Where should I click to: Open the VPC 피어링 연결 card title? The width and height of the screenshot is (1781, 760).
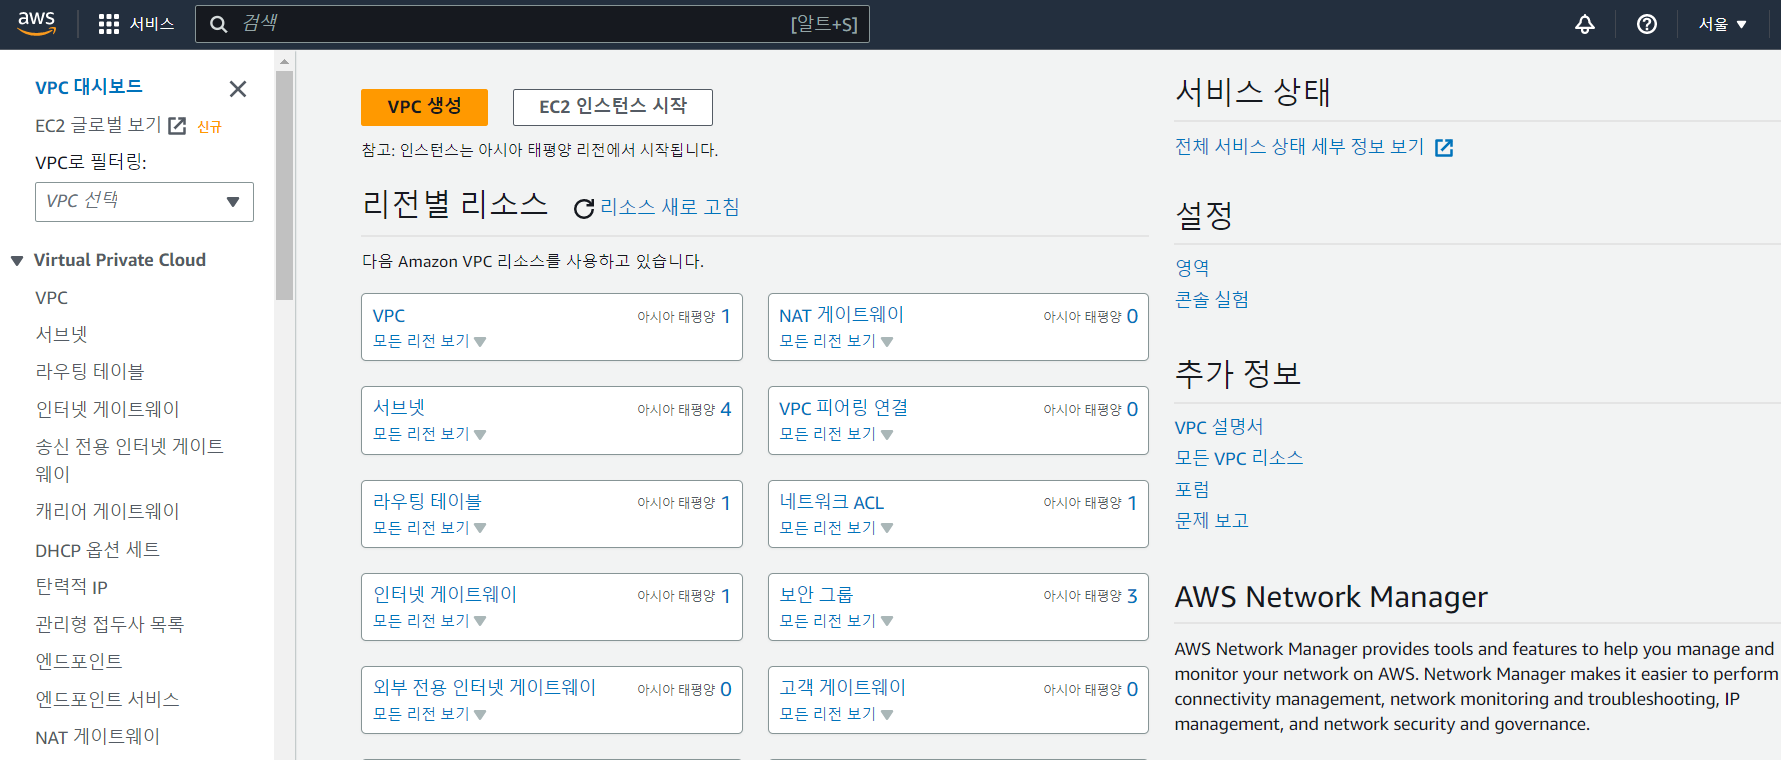coord(844,408)
